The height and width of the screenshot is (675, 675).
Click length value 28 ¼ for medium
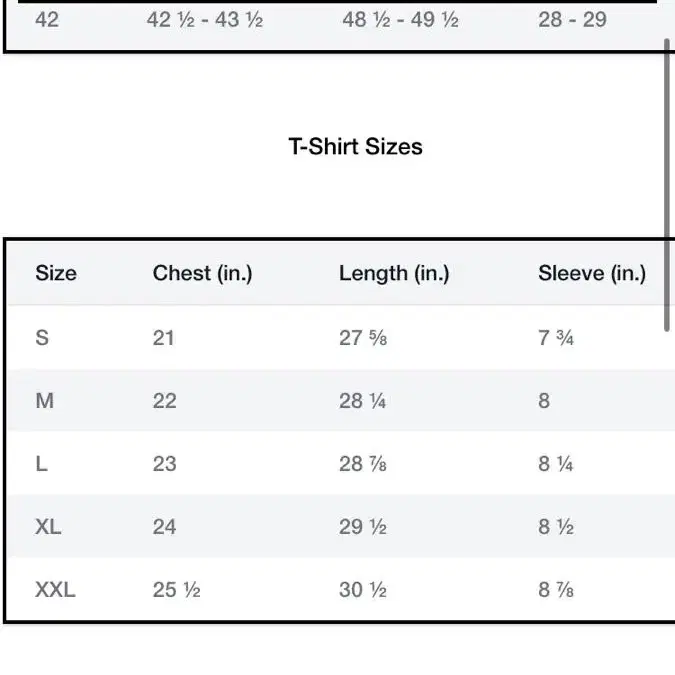point(362,401)
